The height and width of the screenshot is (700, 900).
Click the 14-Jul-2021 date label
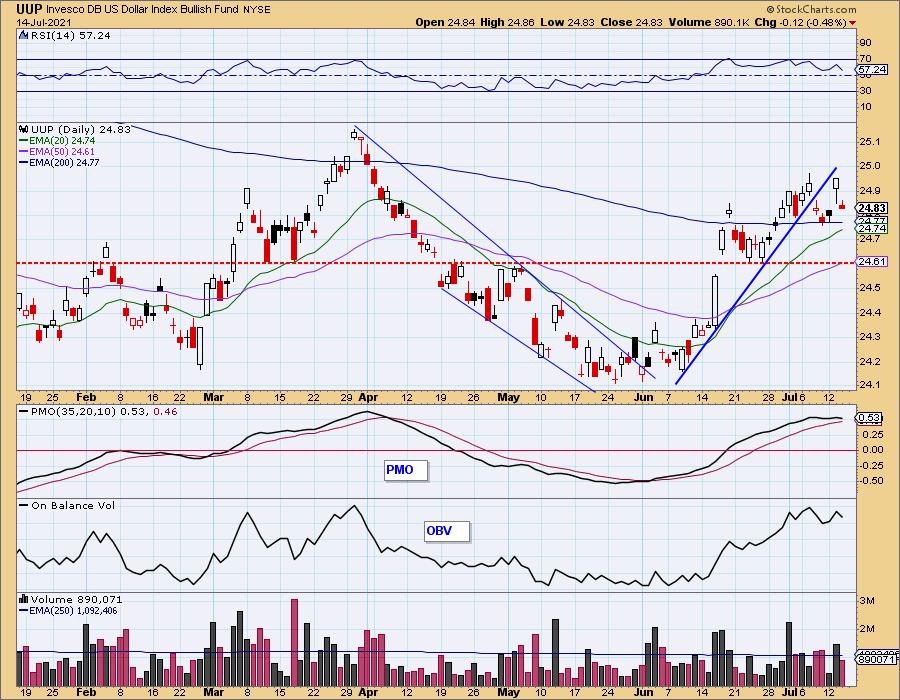(x=44, y=23)
